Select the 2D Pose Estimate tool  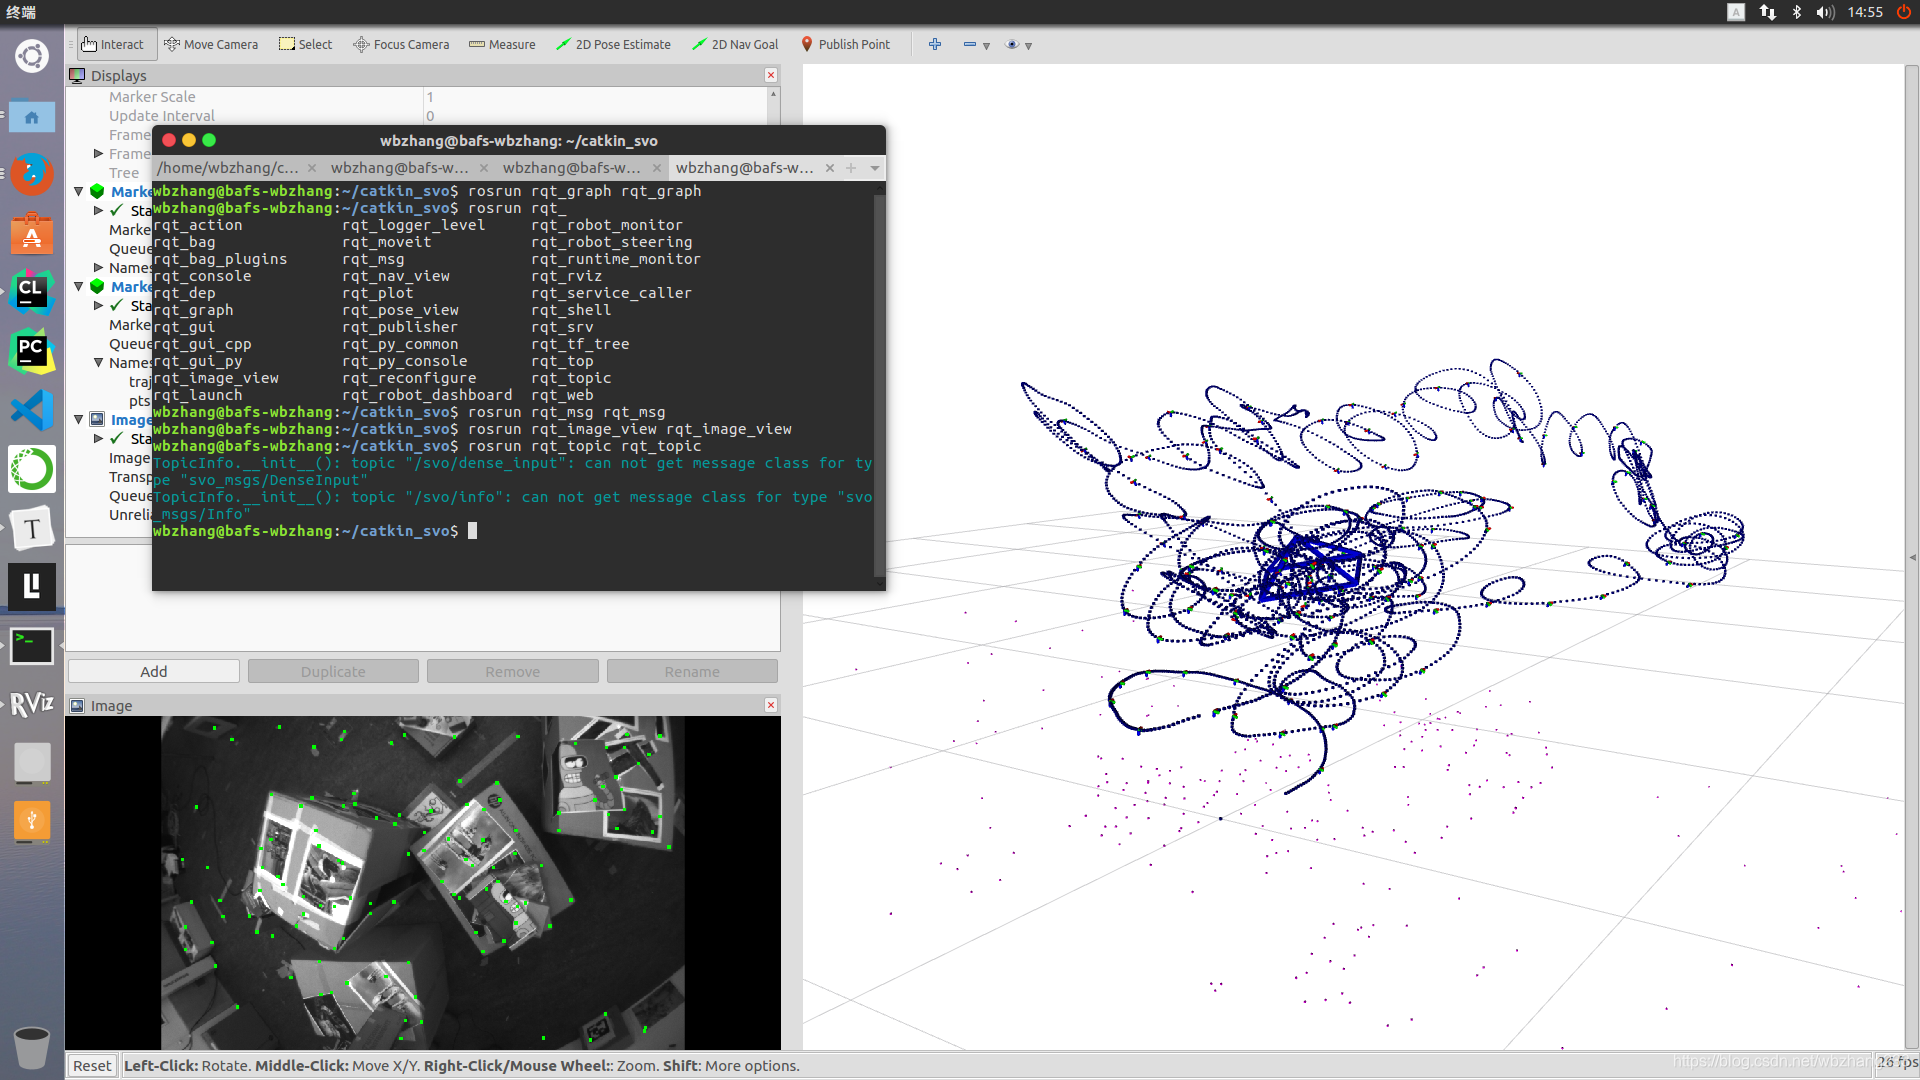pos(613,44)
